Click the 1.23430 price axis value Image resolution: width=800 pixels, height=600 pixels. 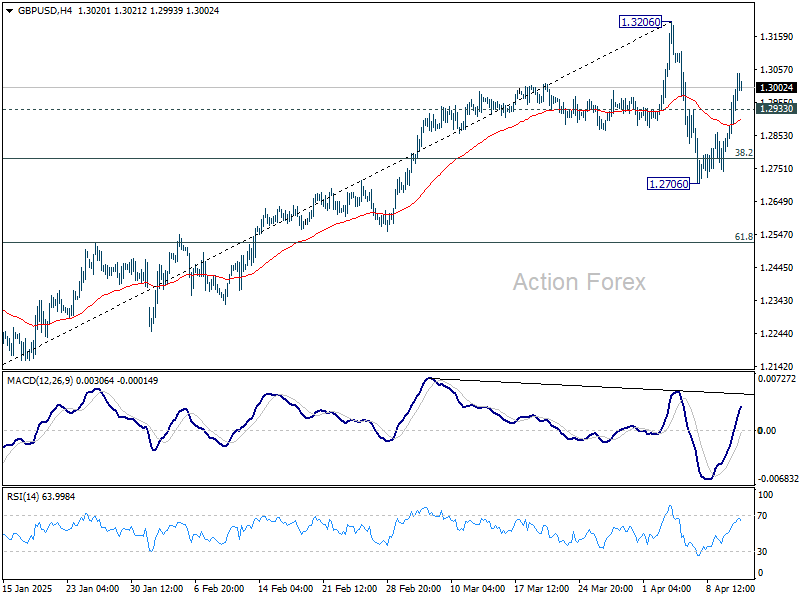(777, 301)
